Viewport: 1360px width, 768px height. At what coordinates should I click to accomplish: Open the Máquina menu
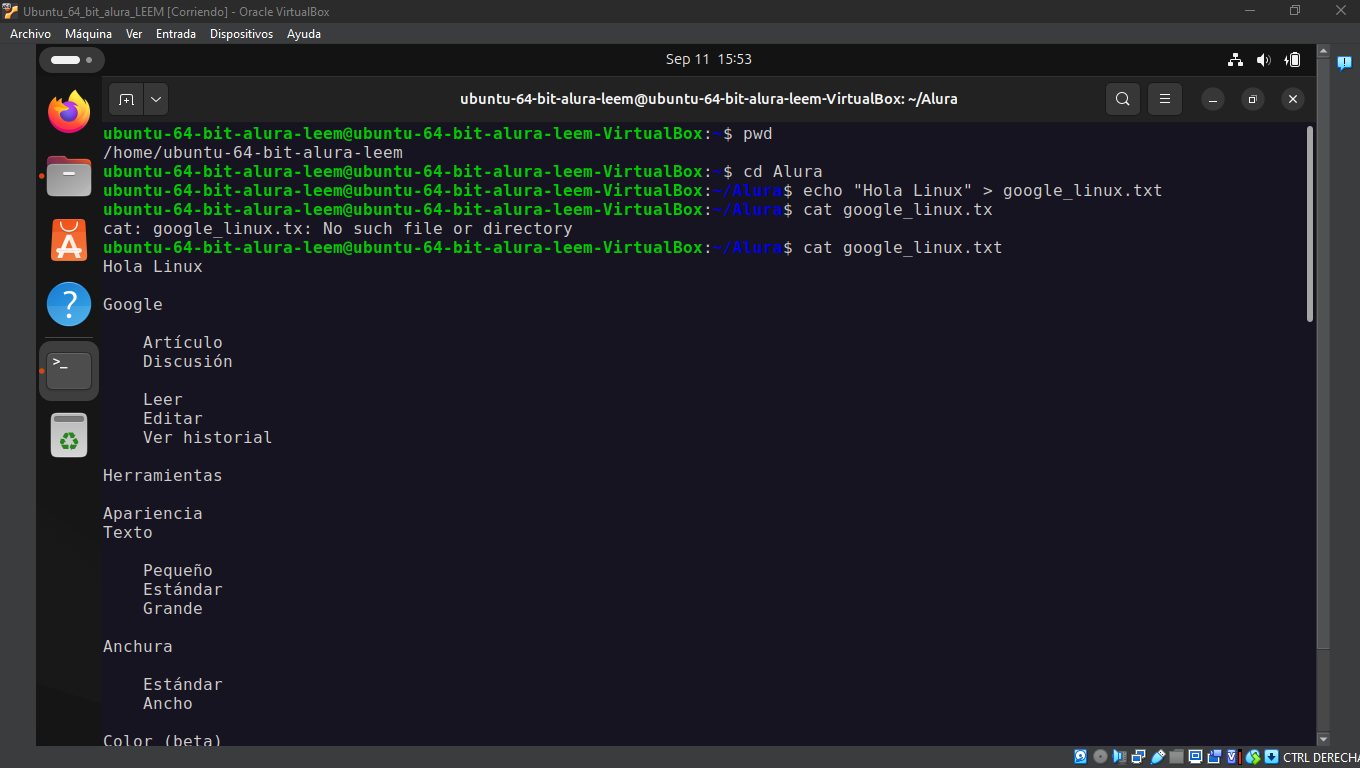click(x=88, y=34)
